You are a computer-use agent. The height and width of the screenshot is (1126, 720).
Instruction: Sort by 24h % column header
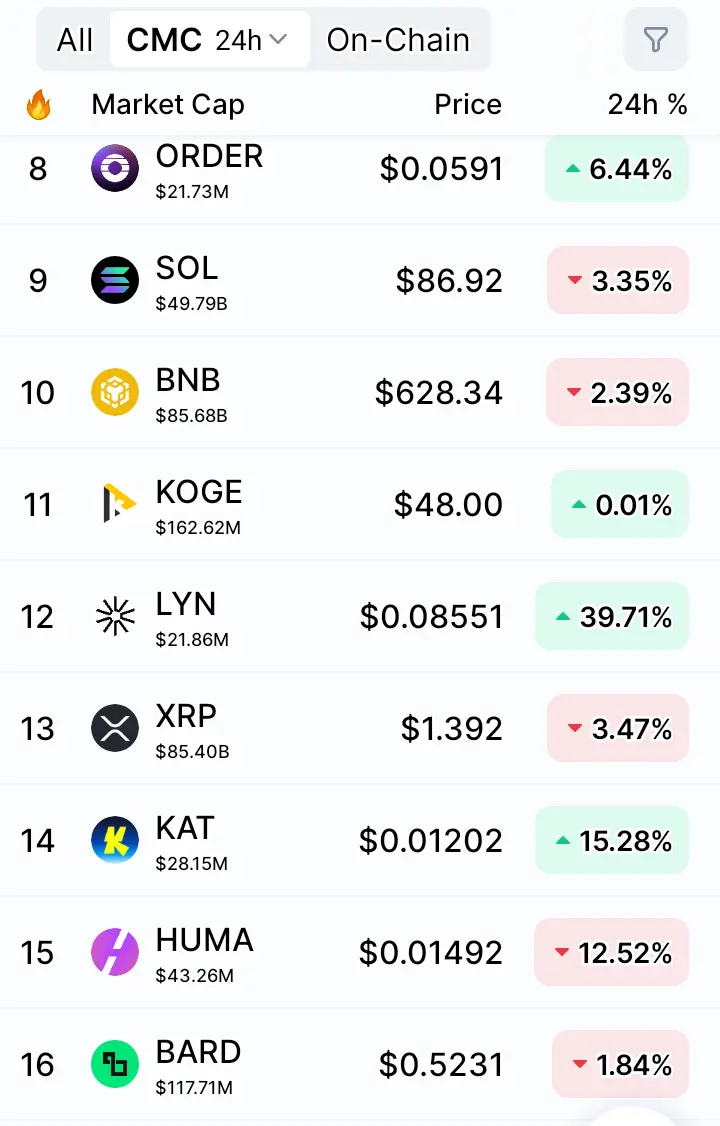pos(647,104)
